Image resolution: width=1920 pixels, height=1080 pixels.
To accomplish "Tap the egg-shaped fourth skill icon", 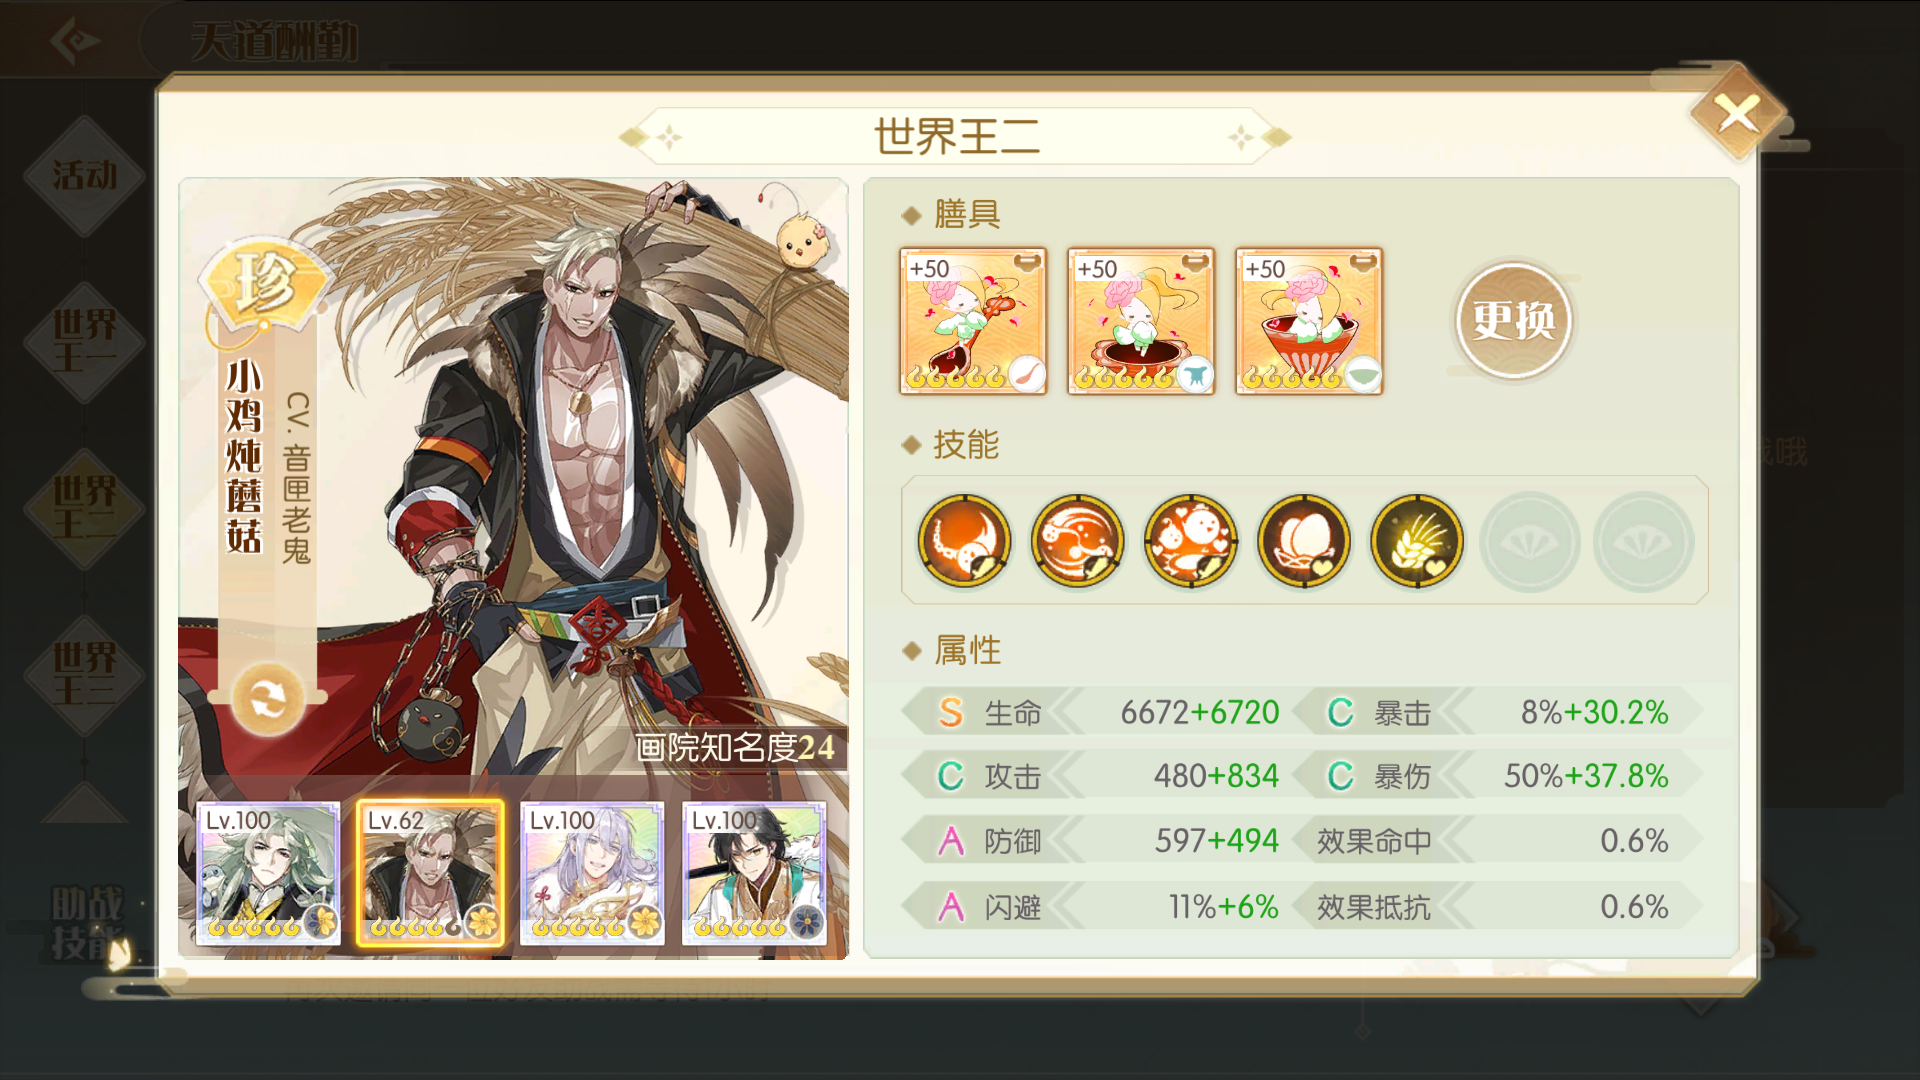I will [x=1304, y=541].
